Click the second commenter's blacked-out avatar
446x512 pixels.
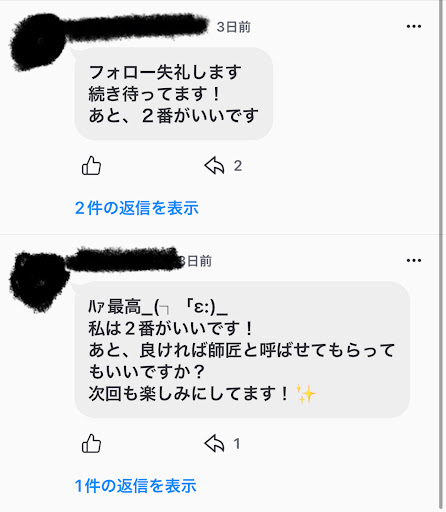[39, 282]
